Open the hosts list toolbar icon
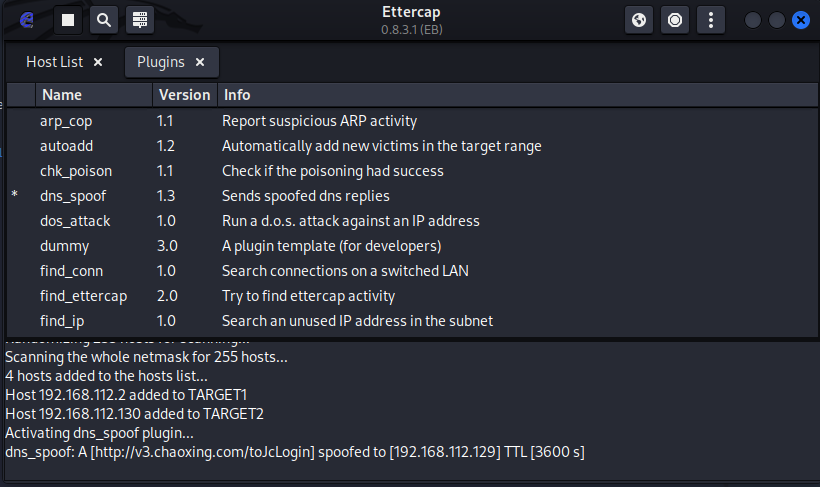Viewport: 820px width, 487px height. click(138, 19)
